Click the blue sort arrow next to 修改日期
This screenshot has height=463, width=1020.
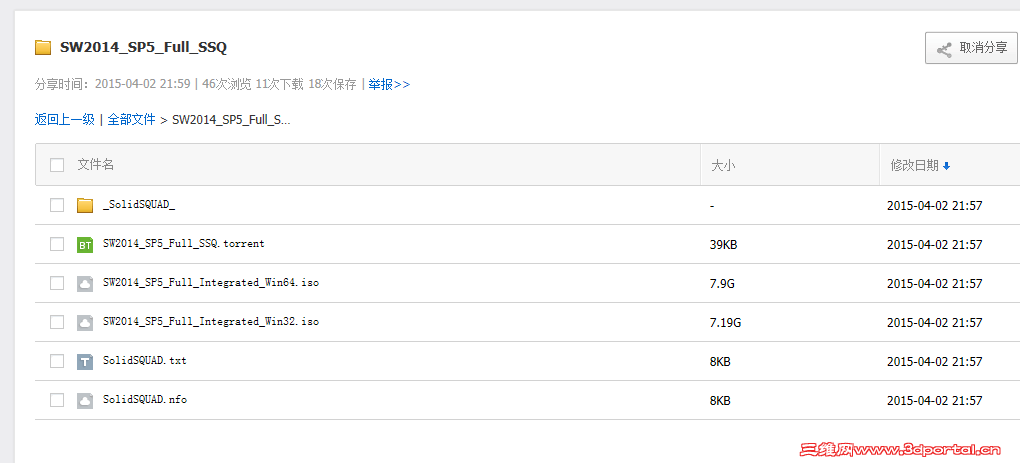946,166
